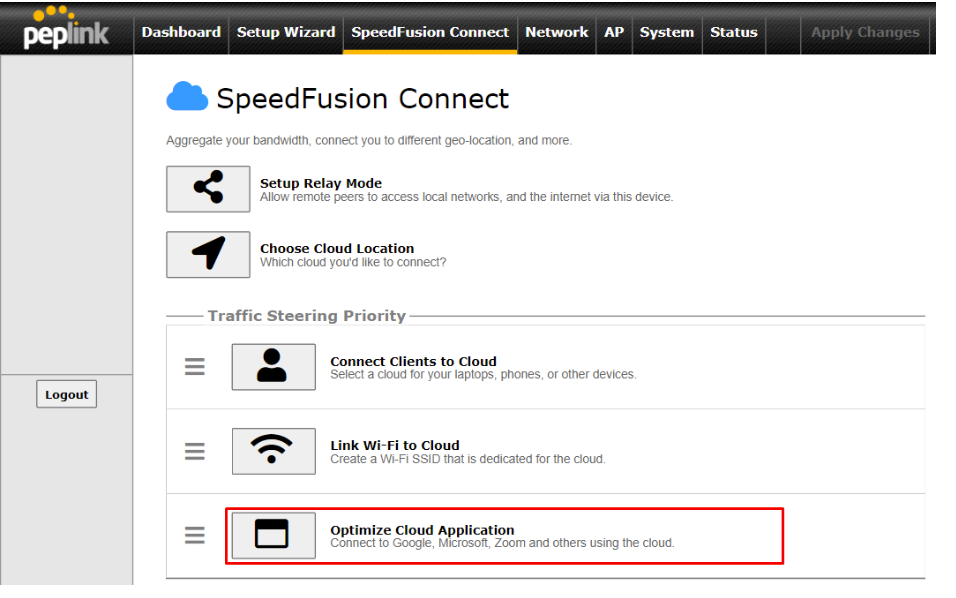Screen dimensions: 956x598
Task: Open the Dashboard tab
Action: [181, 32]
